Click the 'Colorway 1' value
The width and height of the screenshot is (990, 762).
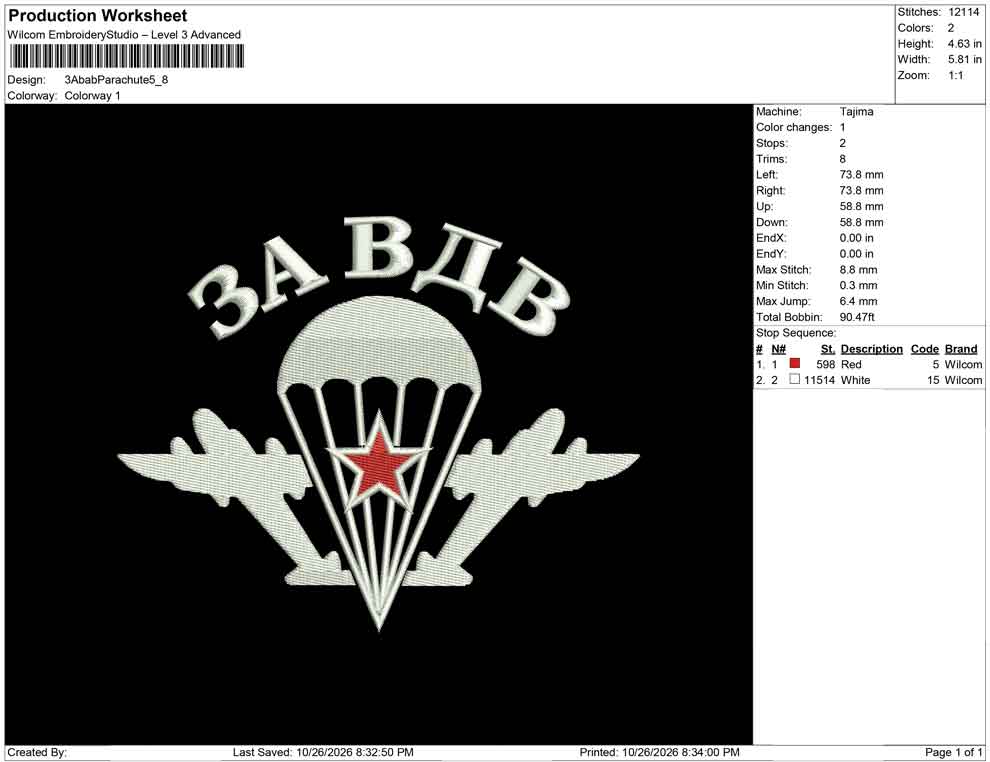point(92,96)
